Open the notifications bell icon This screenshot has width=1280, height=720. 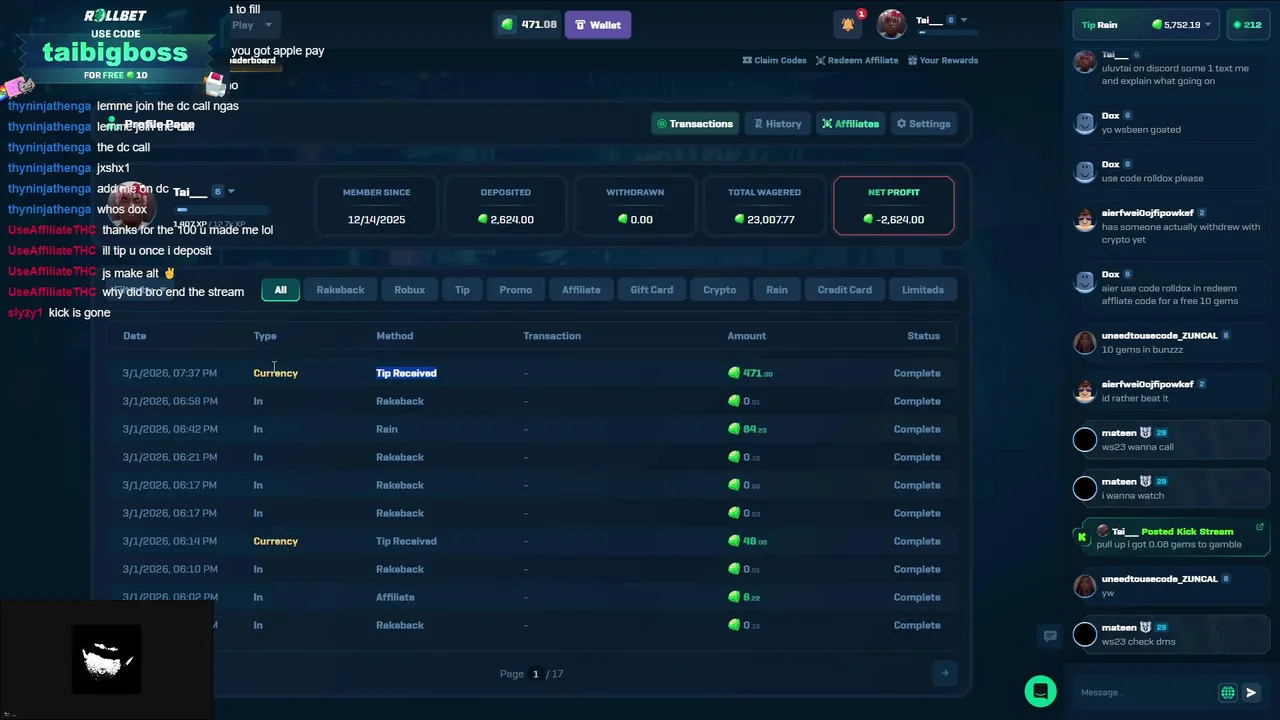pos(848,25)
